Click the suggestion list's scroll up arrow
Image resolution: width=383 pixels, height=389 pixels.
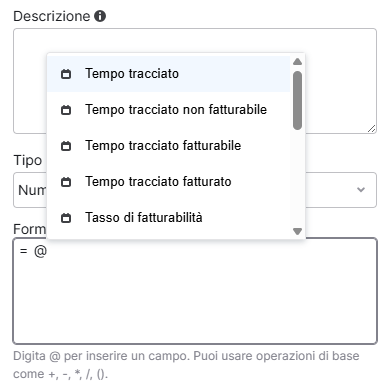pyautogui.click(x=297, y=62)
